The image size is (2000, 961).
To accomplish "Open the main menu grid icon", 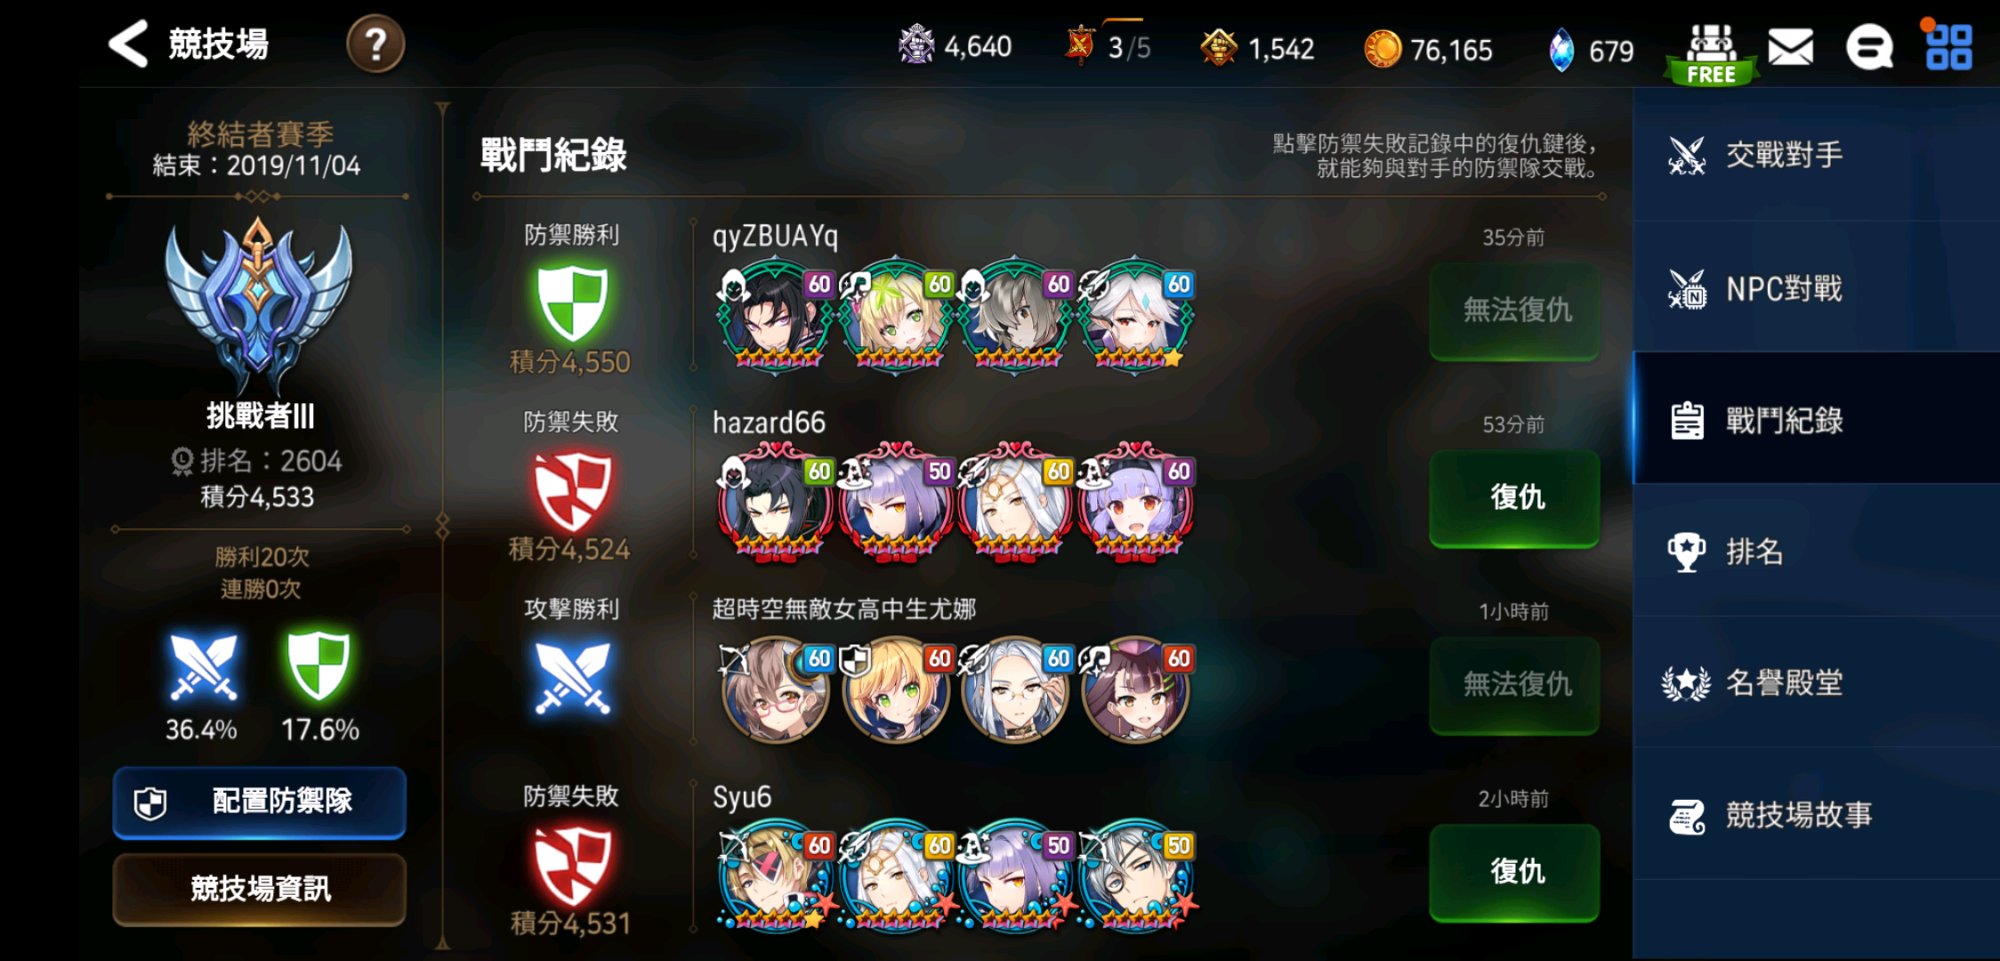I will point(1948,47).
